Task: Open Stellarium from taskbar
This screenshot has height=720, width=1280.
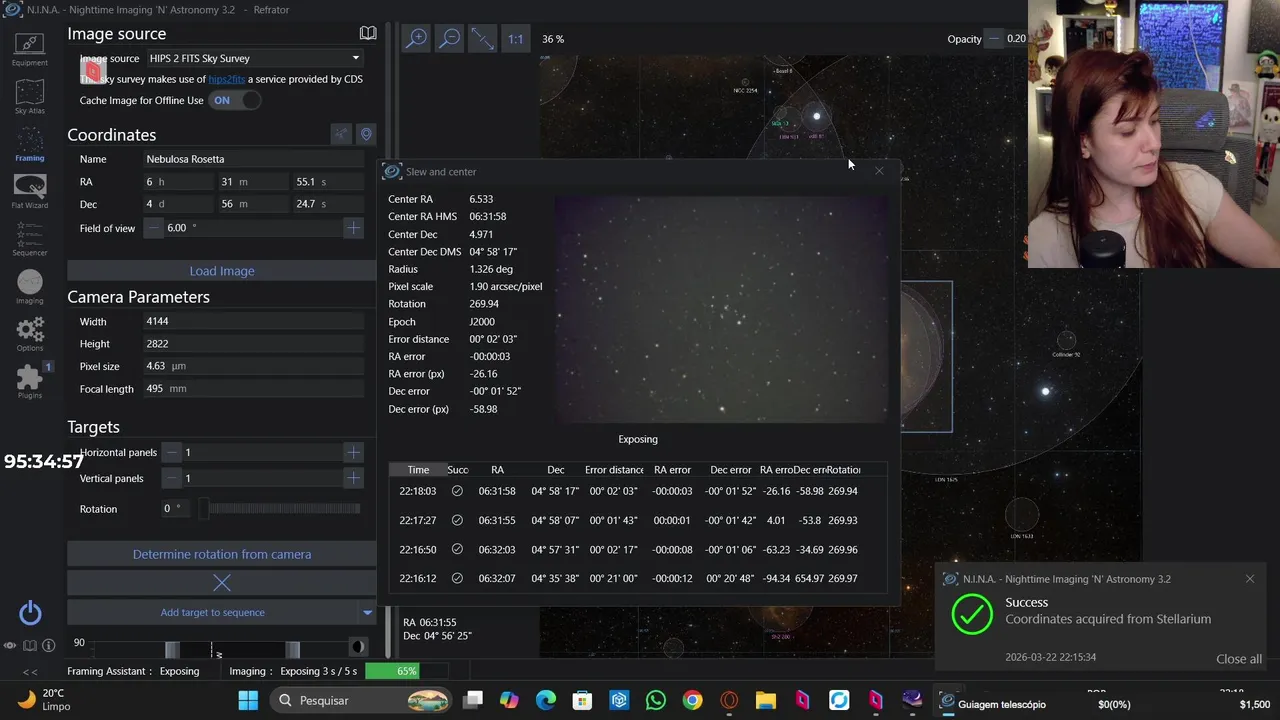Action: click(x=912, y=701)
